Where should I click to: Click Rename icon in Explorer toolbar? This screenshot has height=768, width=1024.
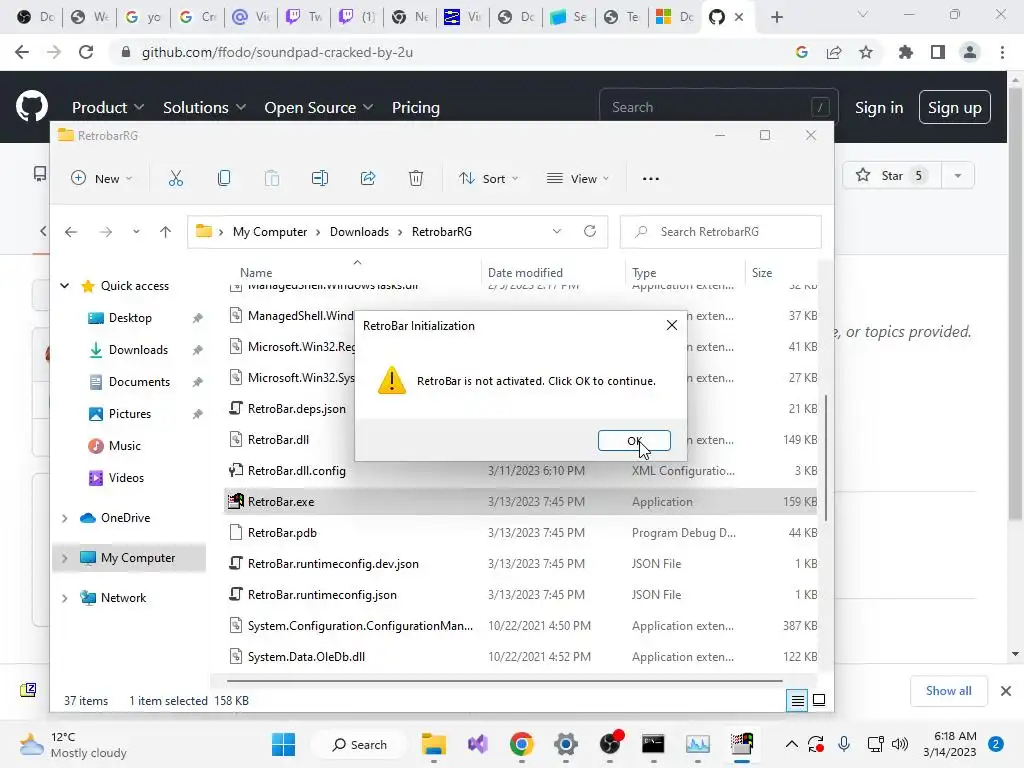pos(320,178)
